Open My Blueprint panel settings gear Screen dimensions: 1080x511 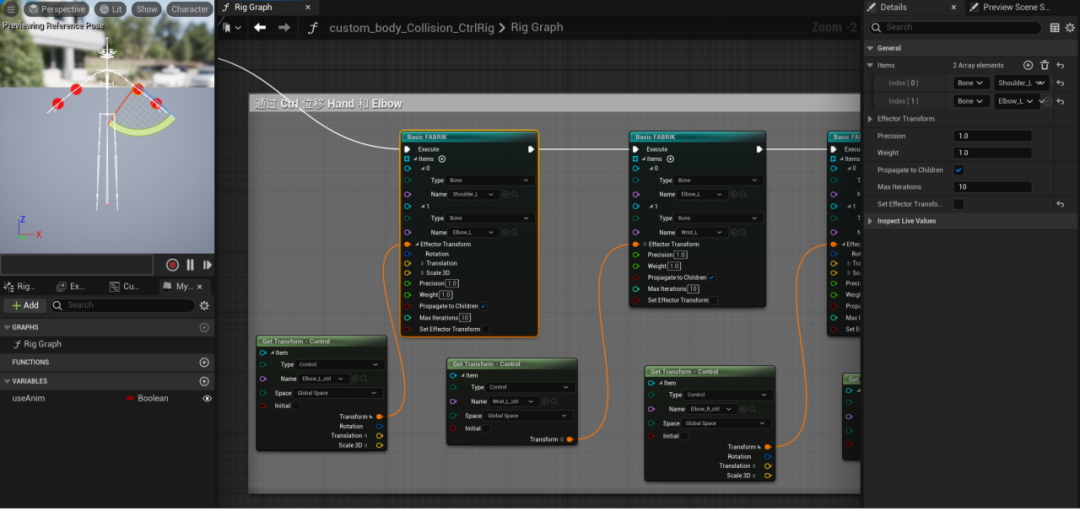coord(204,306)
